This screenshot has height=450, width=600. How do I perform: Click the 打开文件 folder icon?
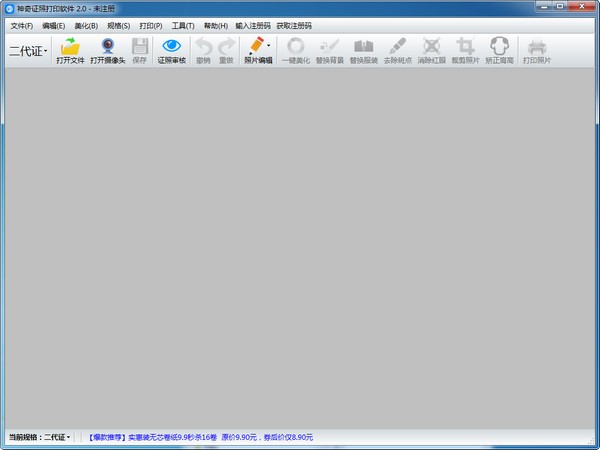[x=70, y=47]
